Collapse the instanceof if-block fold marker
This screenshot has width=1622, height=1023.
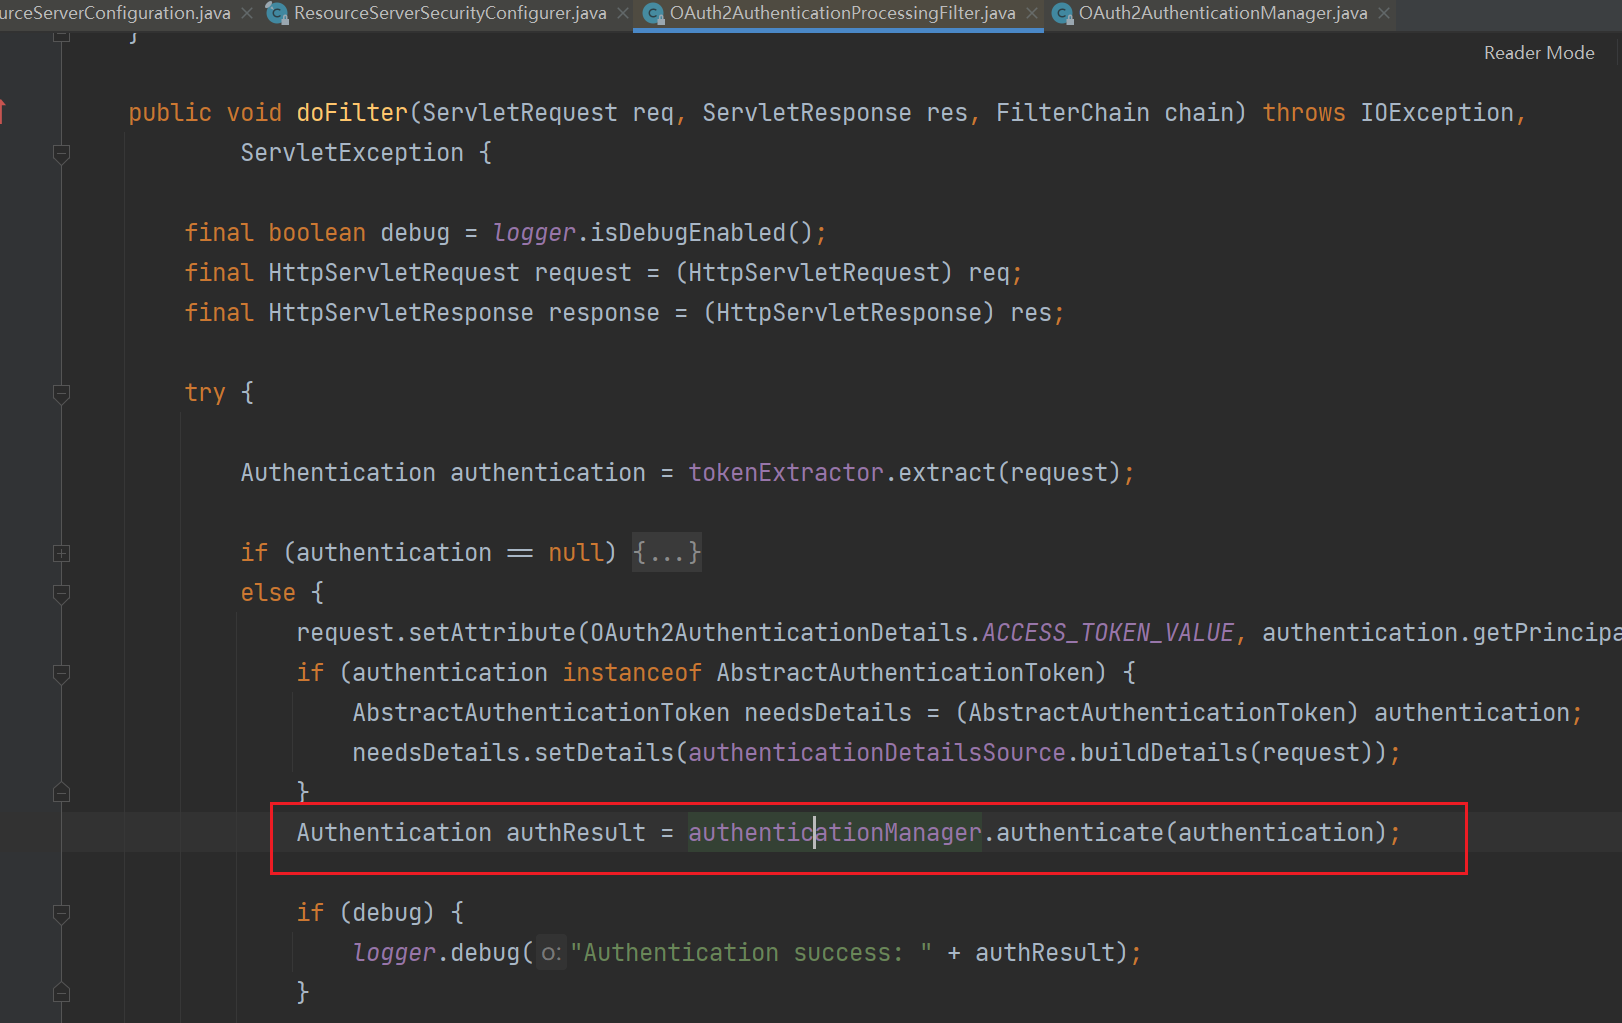pyautogui.click(x=61, y=673)
